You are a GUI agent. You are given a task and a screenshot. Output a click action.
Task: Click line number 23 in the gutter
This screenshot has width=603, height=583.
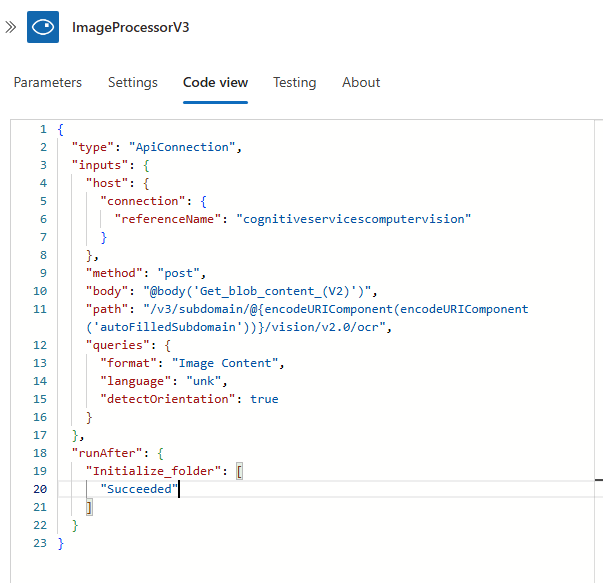(40, 543)
